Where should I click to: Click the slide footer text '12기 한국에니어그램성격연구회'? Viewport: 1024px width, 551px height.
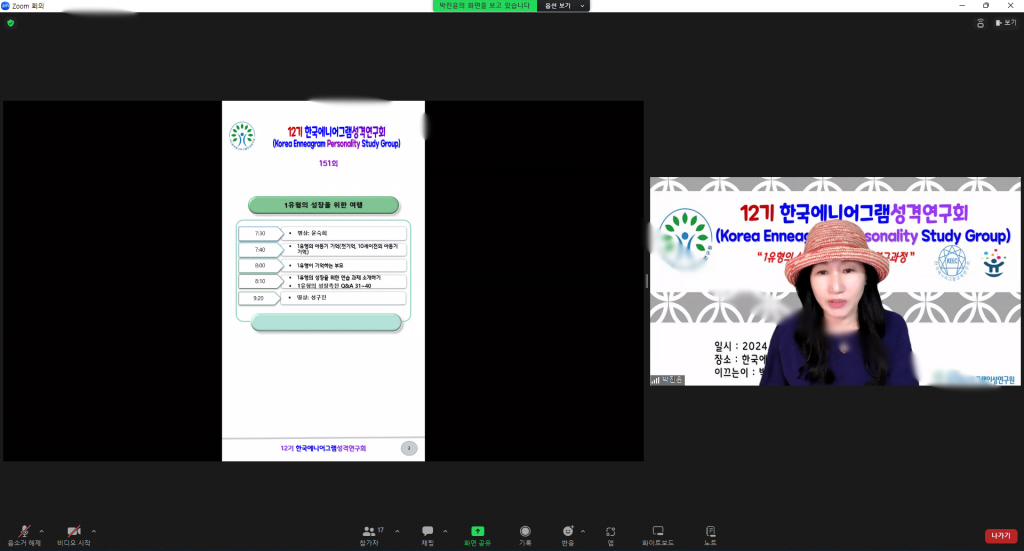tap(323, 449)
